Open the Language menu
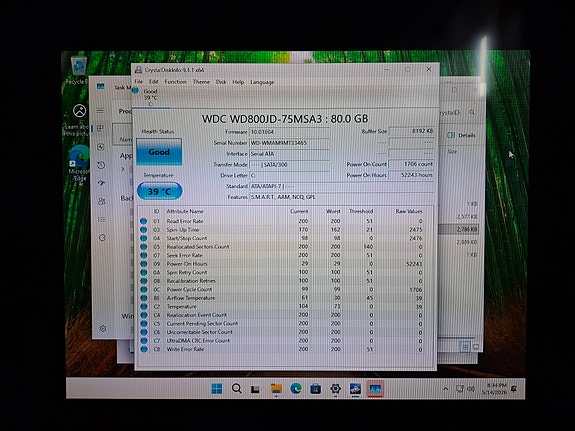The image size is (575, 431). [262, 82]
